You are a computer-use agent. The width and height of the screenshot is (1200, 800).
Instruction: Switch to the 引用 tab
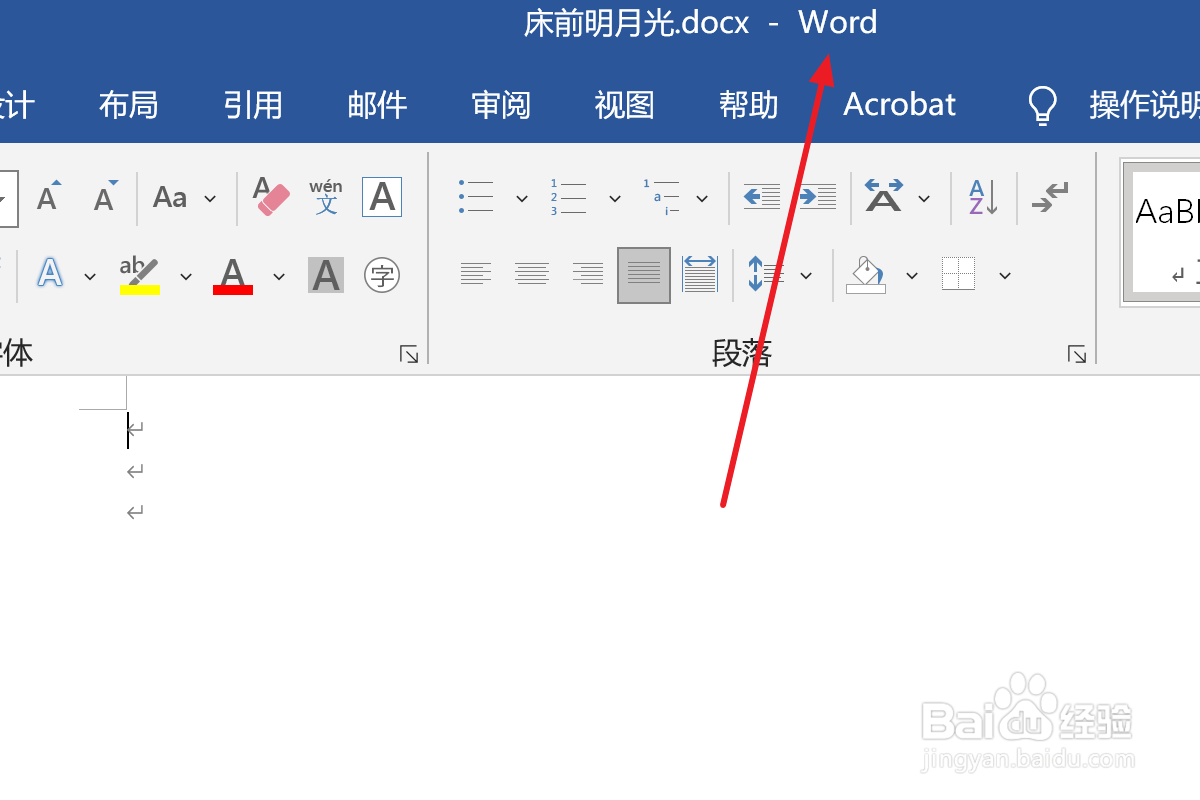(x=253, y=105)
